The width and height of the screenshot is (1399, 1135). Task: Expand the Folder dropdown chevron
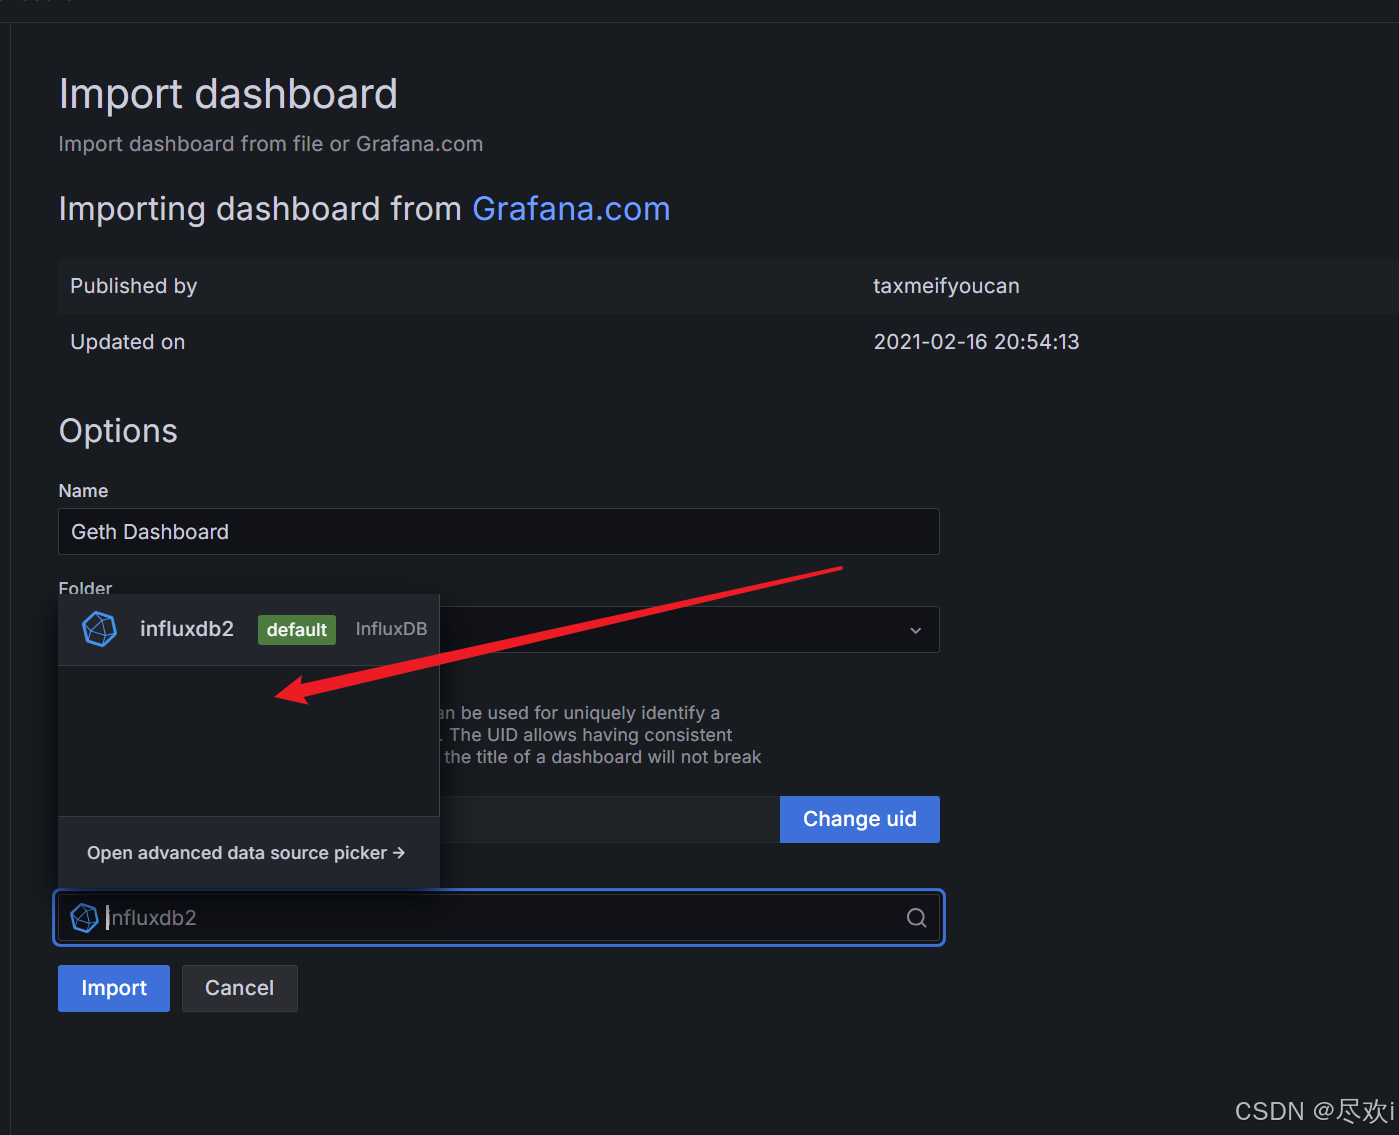pos(915,630)
